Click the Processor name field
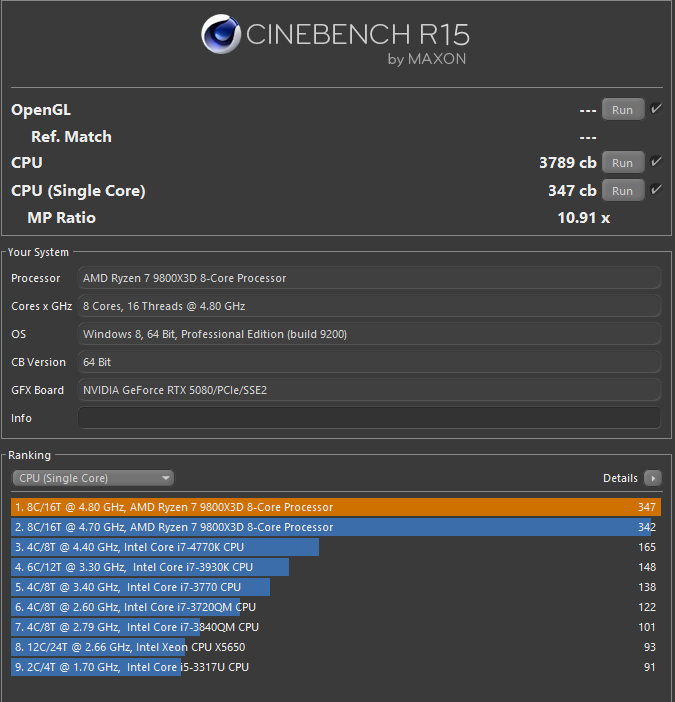The image size is (675, 702). pyautogui.click(x=369, y=278)
